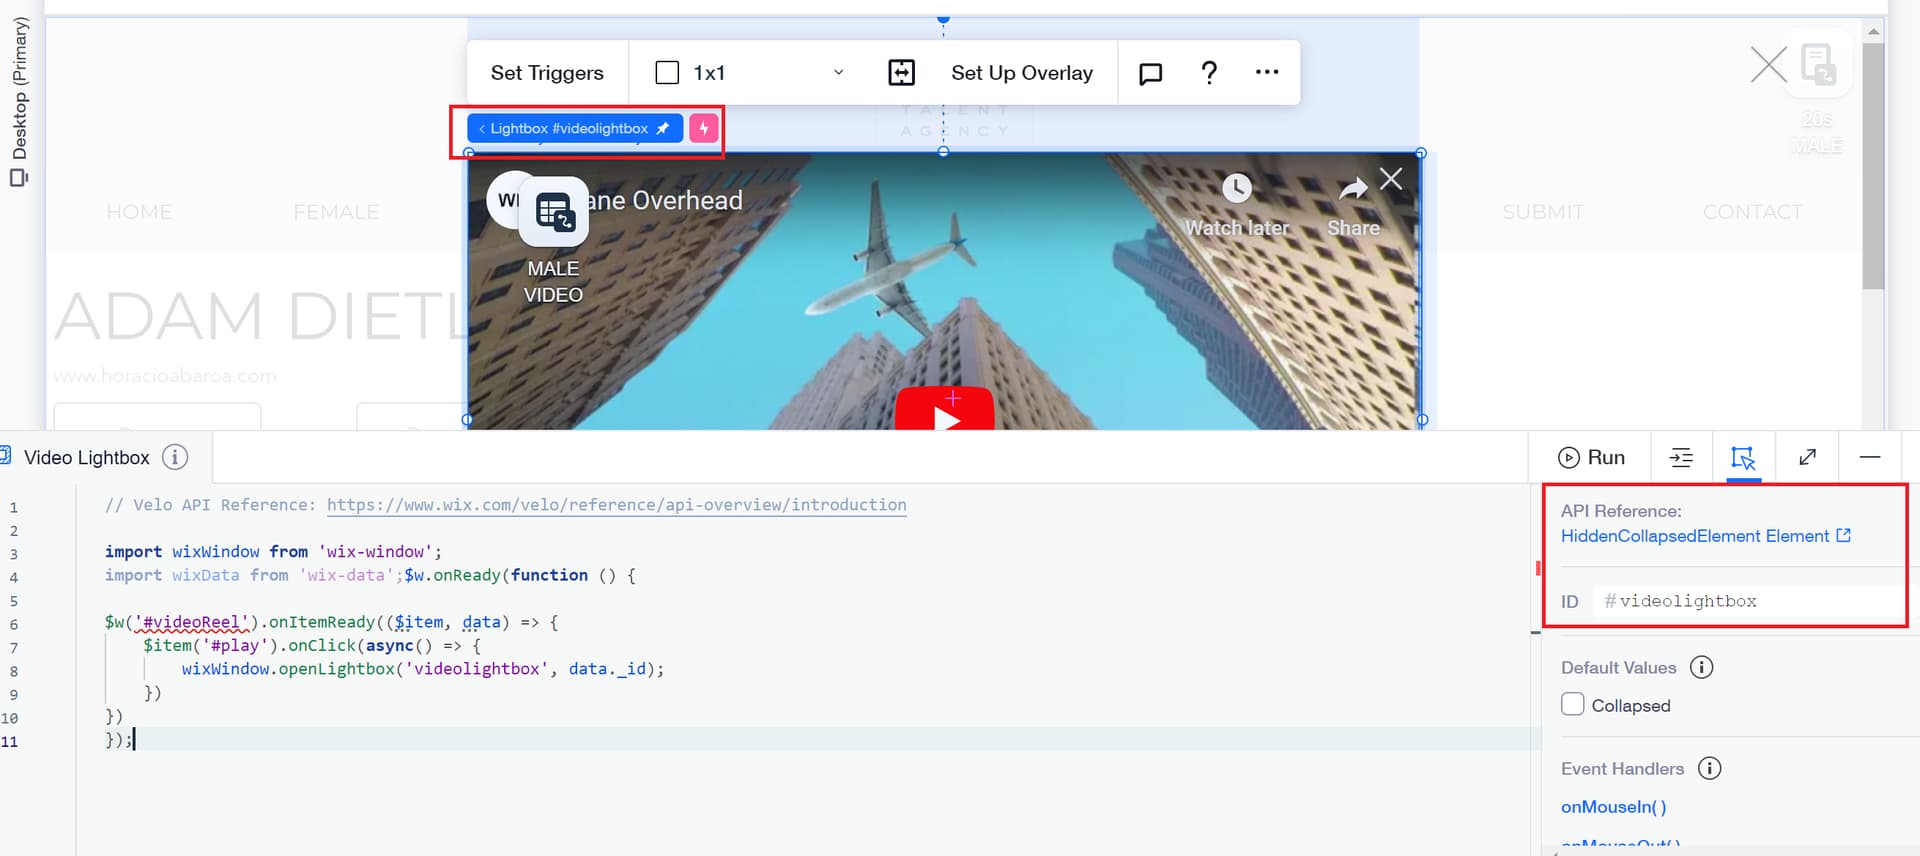
Task: Open comments speech bubble icon
Action: (x=1151, y=73)
